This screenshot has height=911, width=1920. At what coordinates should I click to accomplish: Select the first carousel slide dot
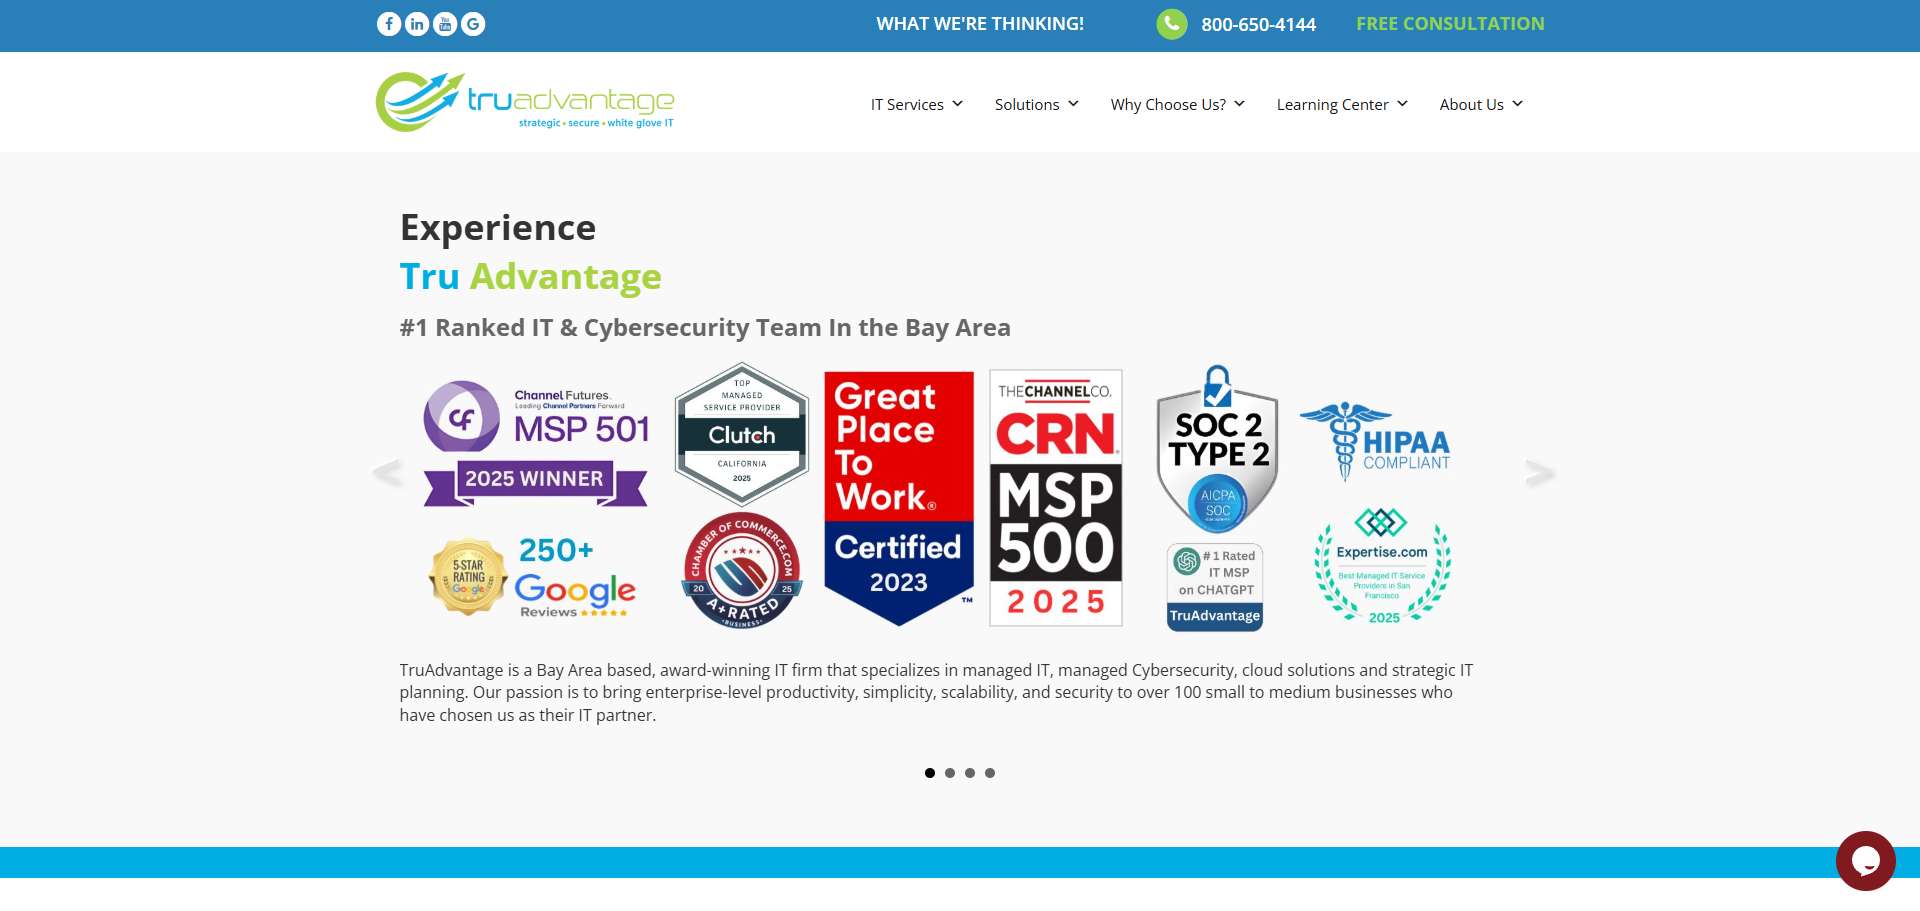point(930,773)
